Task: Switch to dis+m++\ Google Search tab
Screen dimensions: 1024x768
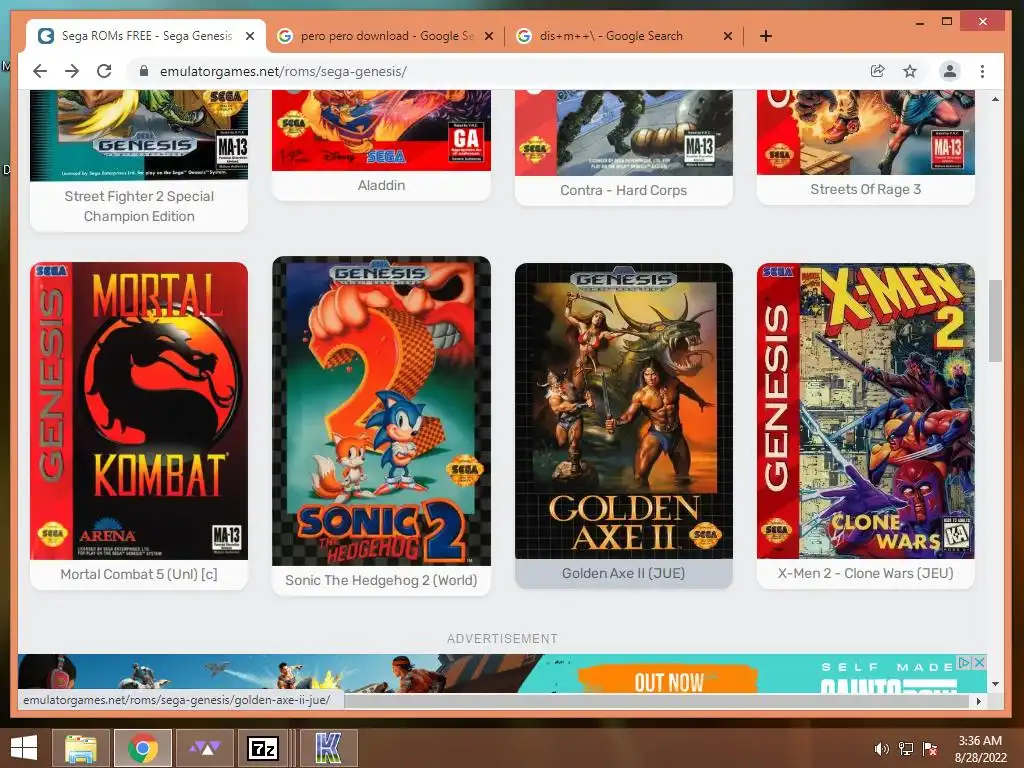Action: tap(624, 36)
